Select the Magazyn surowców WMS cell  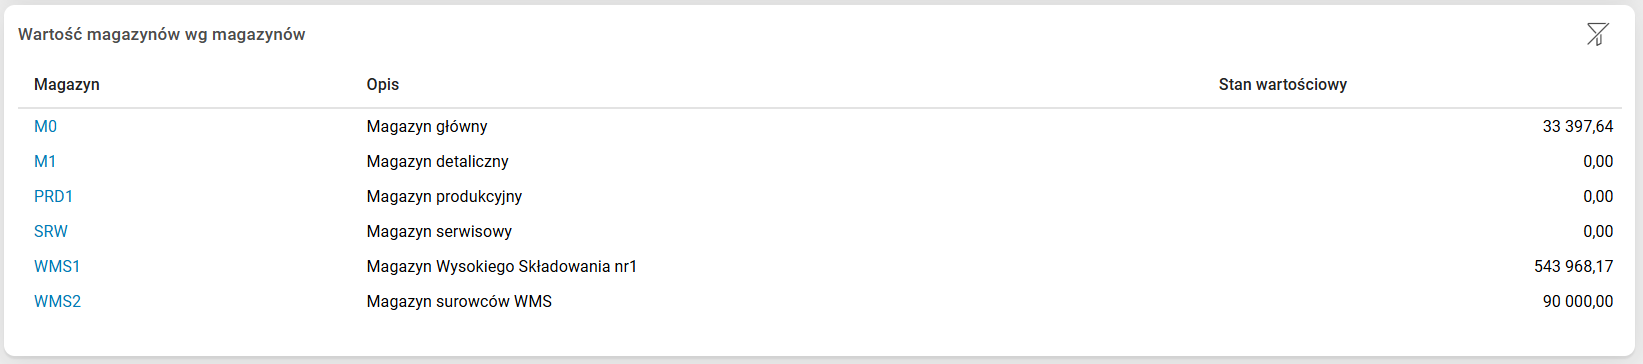tap(459, 301)
